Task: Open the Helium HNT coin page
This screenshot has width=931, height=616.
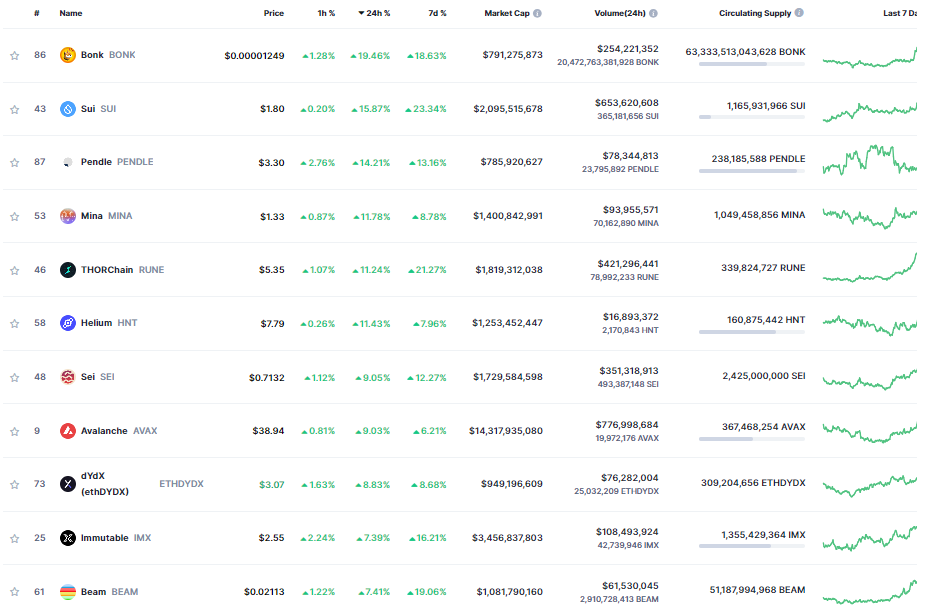Action: (109, 323)
